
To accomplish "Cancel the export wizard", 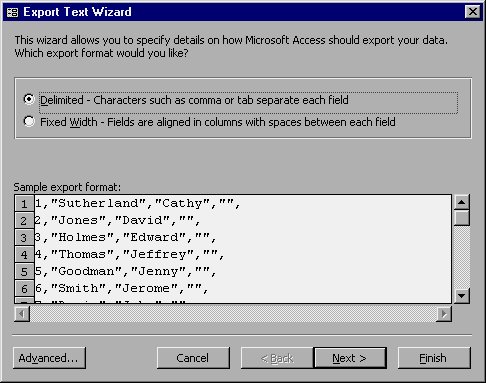I will pyautogui.click(x=193, y=358).
